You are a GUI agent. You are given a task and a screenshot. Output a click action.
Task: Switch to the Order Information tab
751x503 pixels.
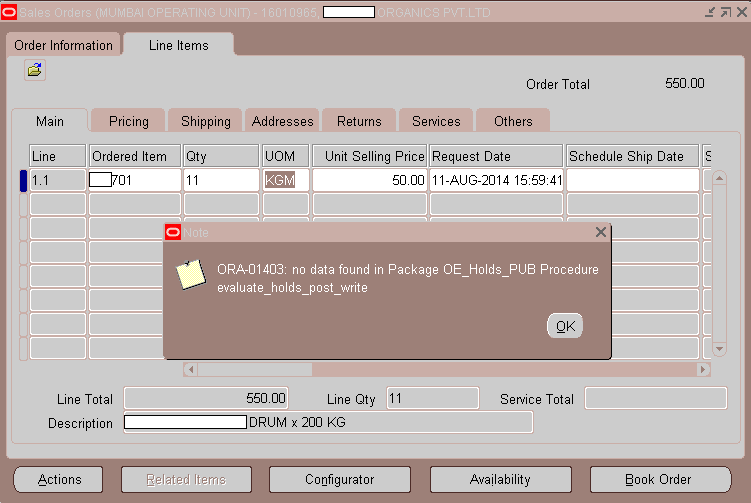(63, 45)
